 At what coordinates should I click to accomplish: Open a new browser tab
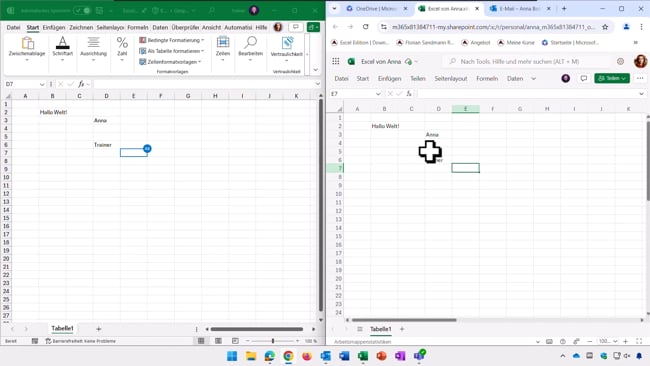[x=564, y=9]
